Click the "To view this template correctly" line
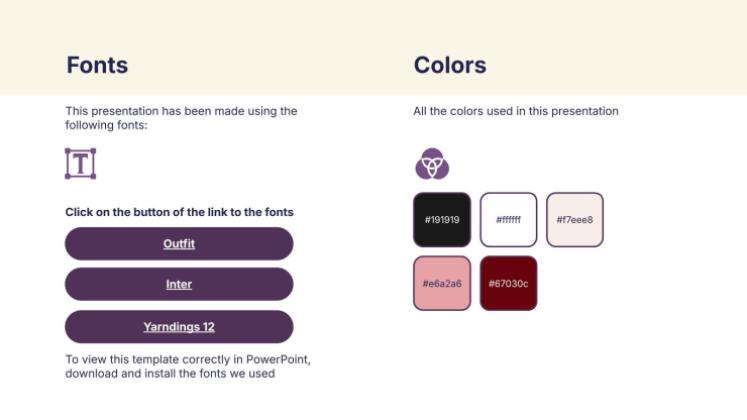This screenshot has height=420, width=747. click(194, 359)
